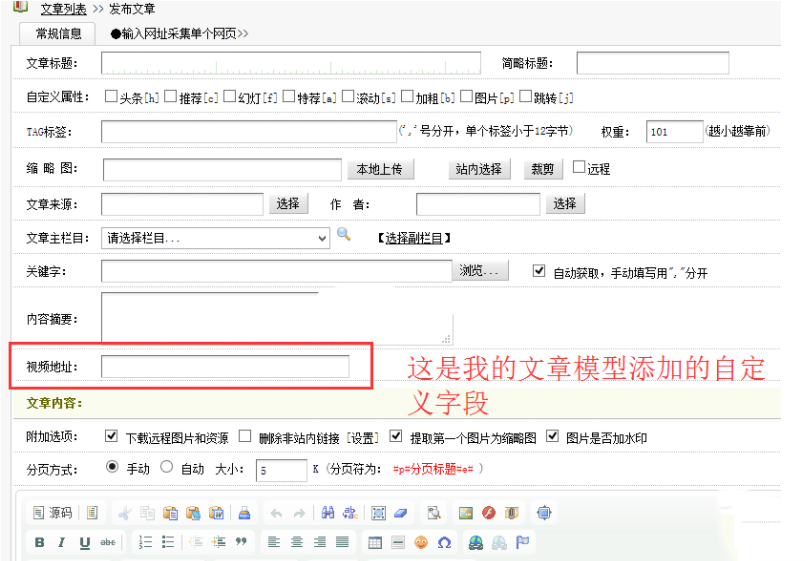Toggle 图片是否加水印 checkbox
The height and width of the screenshot is (561, 806).
[x=553, y=437]
